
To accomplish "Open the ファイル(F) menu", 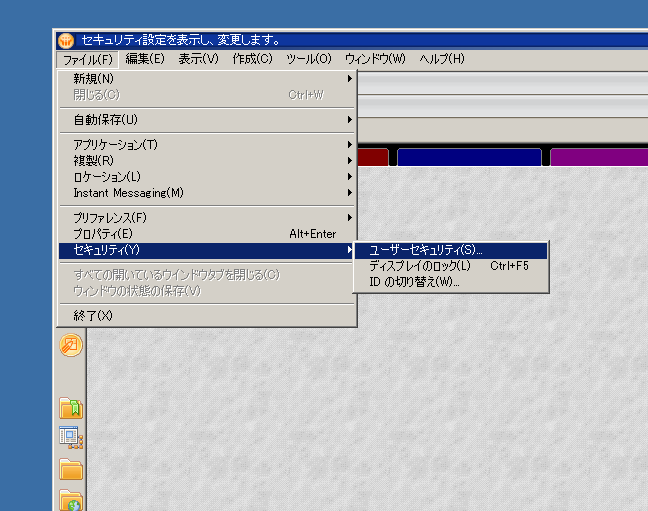I will click(x=88, y=60).
